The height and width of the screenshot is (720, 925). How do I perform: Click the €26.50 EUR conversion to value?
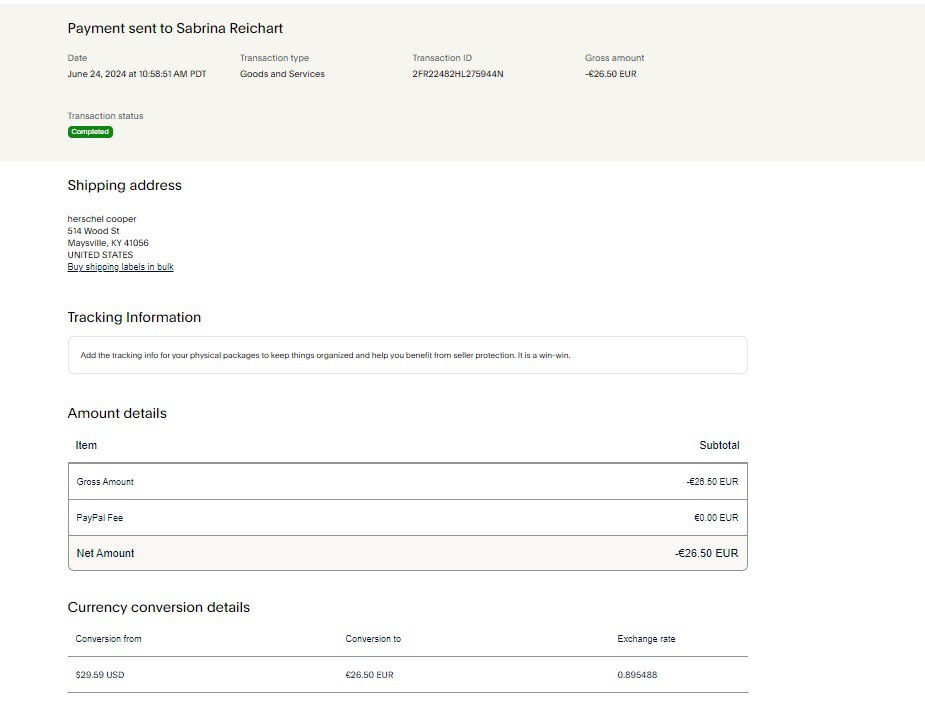[369, 675]
